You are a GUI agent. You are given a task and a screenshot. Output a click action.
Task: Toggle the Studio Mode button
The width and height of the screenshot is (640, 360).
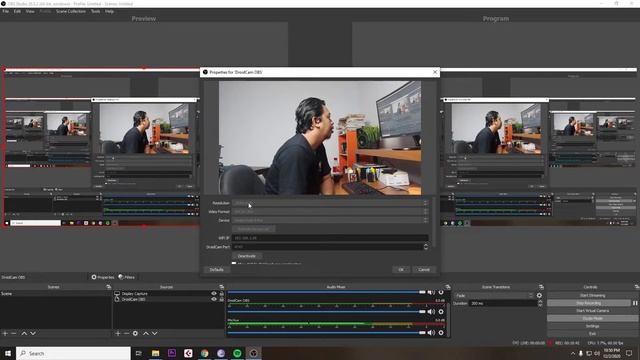click(592, 318)
